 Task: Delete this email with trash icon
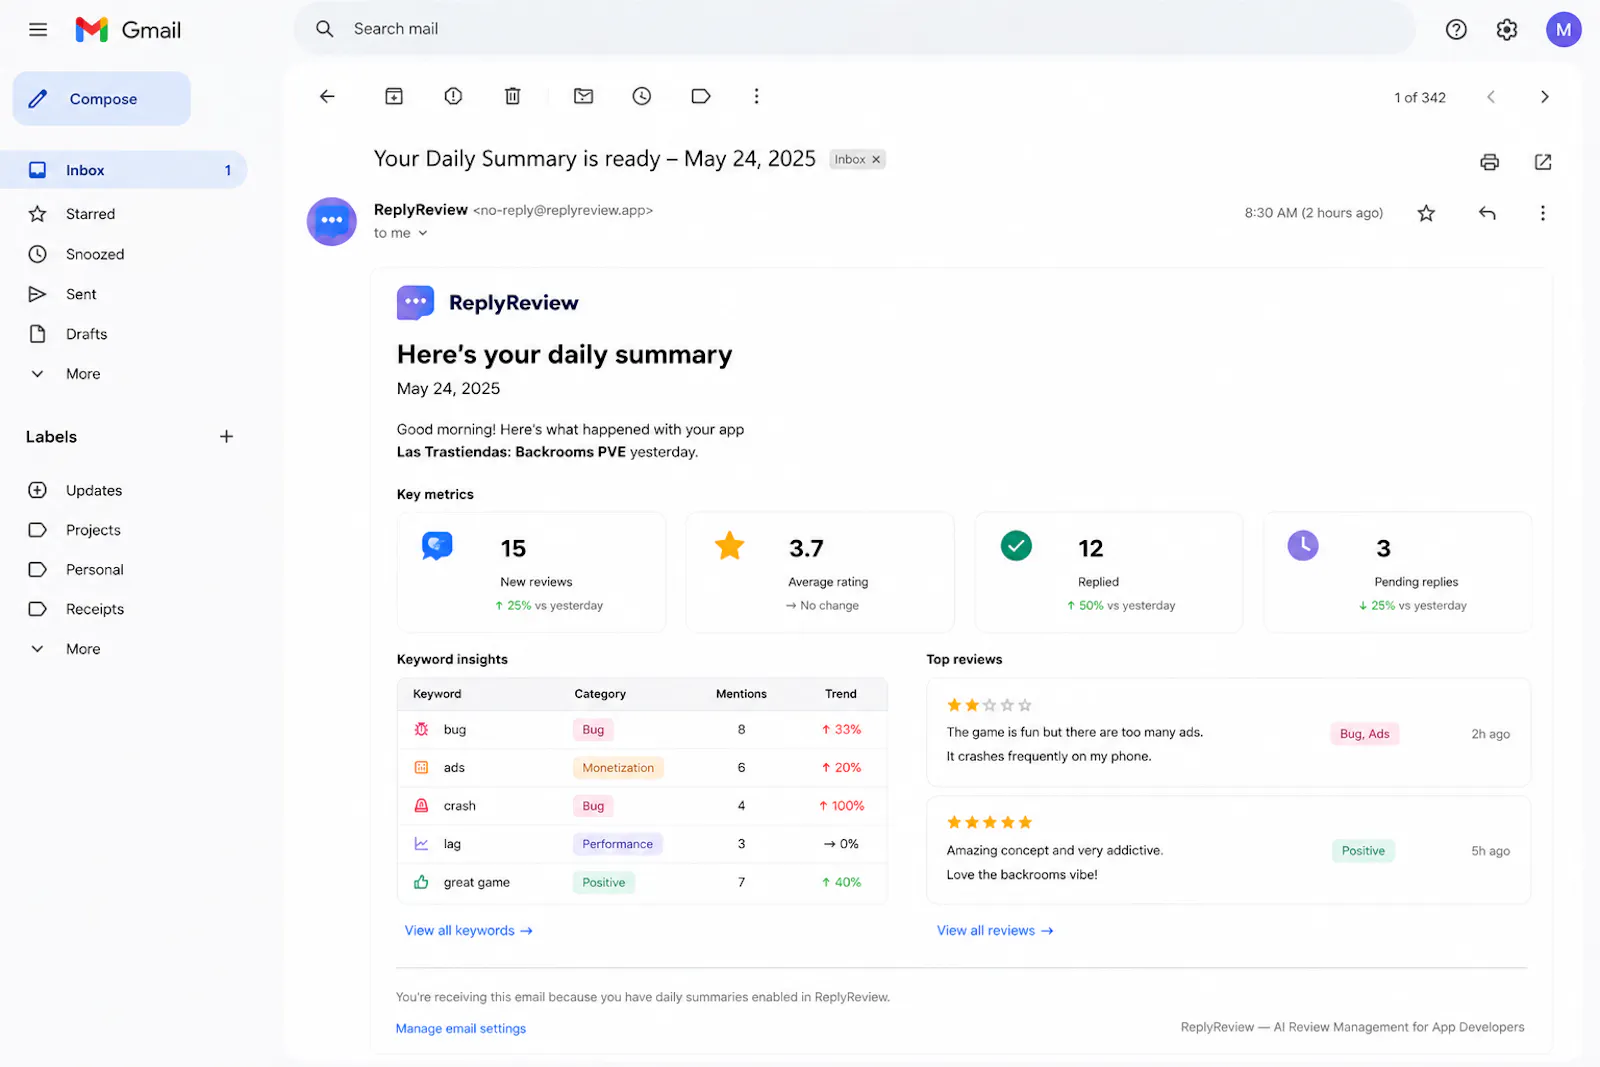[512, 96]
